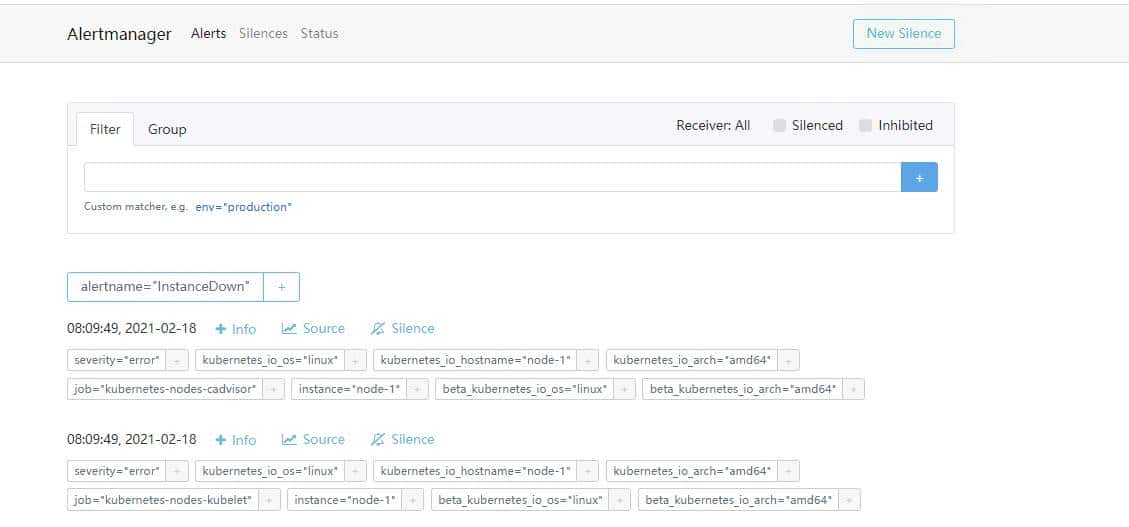This screenshot has width=1129, height=527.
Task: Expand Info for the kubelet alert
Action: (235, 440)
